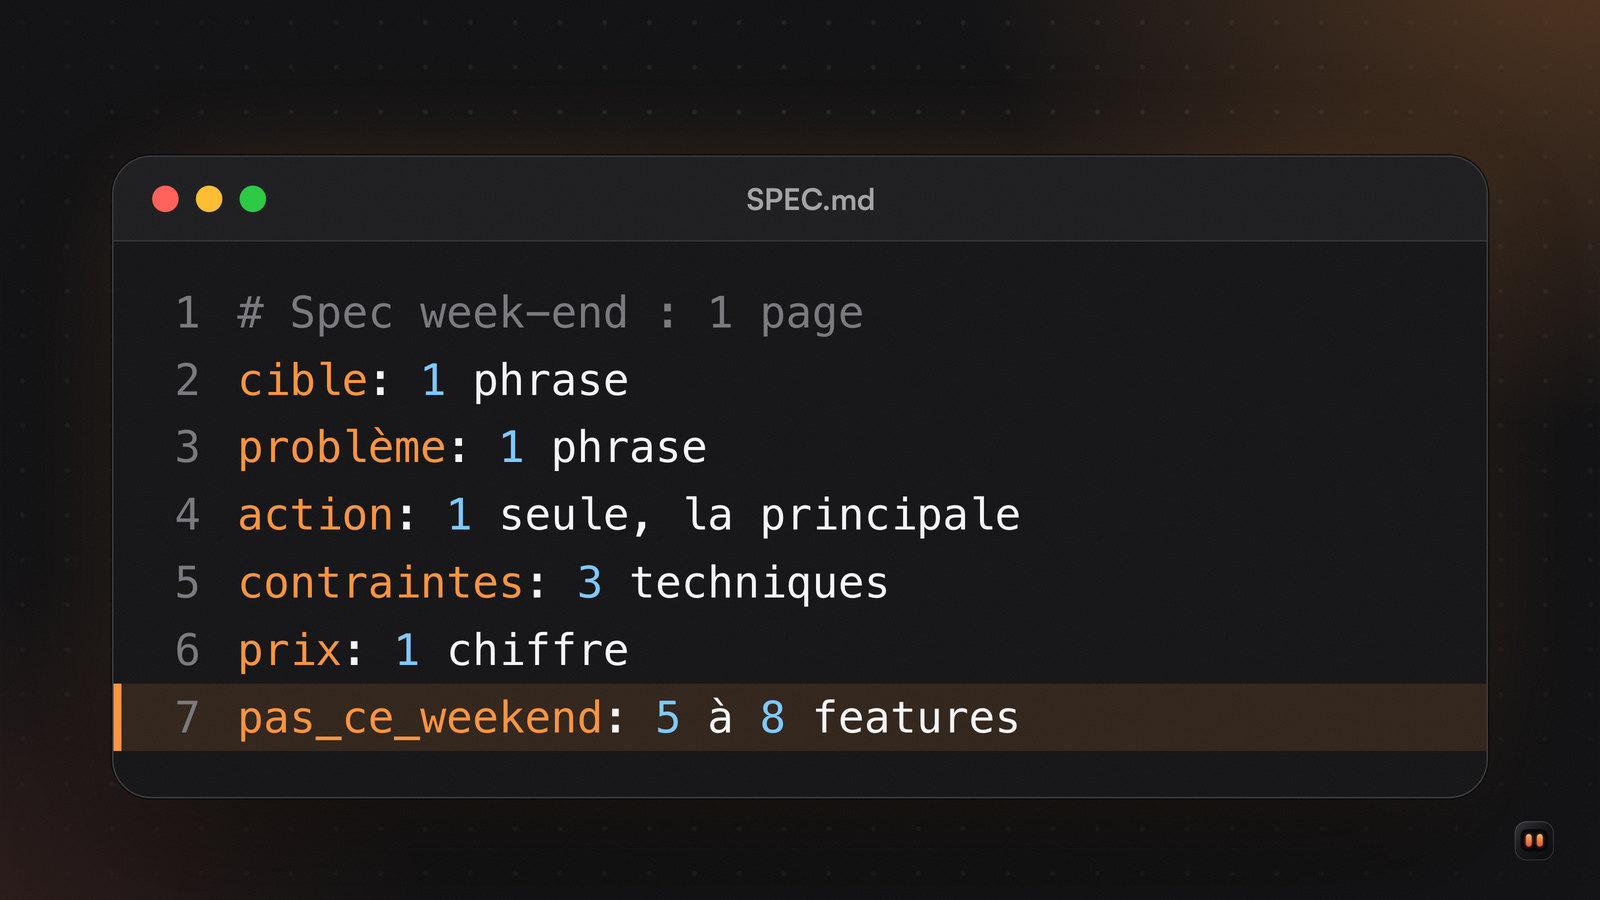Click the word 'features' on line 7
The image size is (1600, 900).
click(916, 718)
